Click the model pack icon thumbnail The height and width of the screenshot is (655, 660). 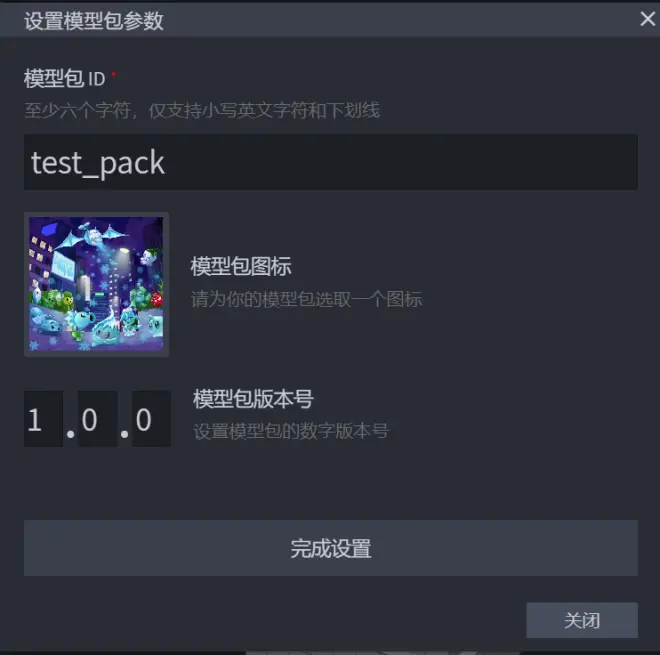(x=96, y=285)
